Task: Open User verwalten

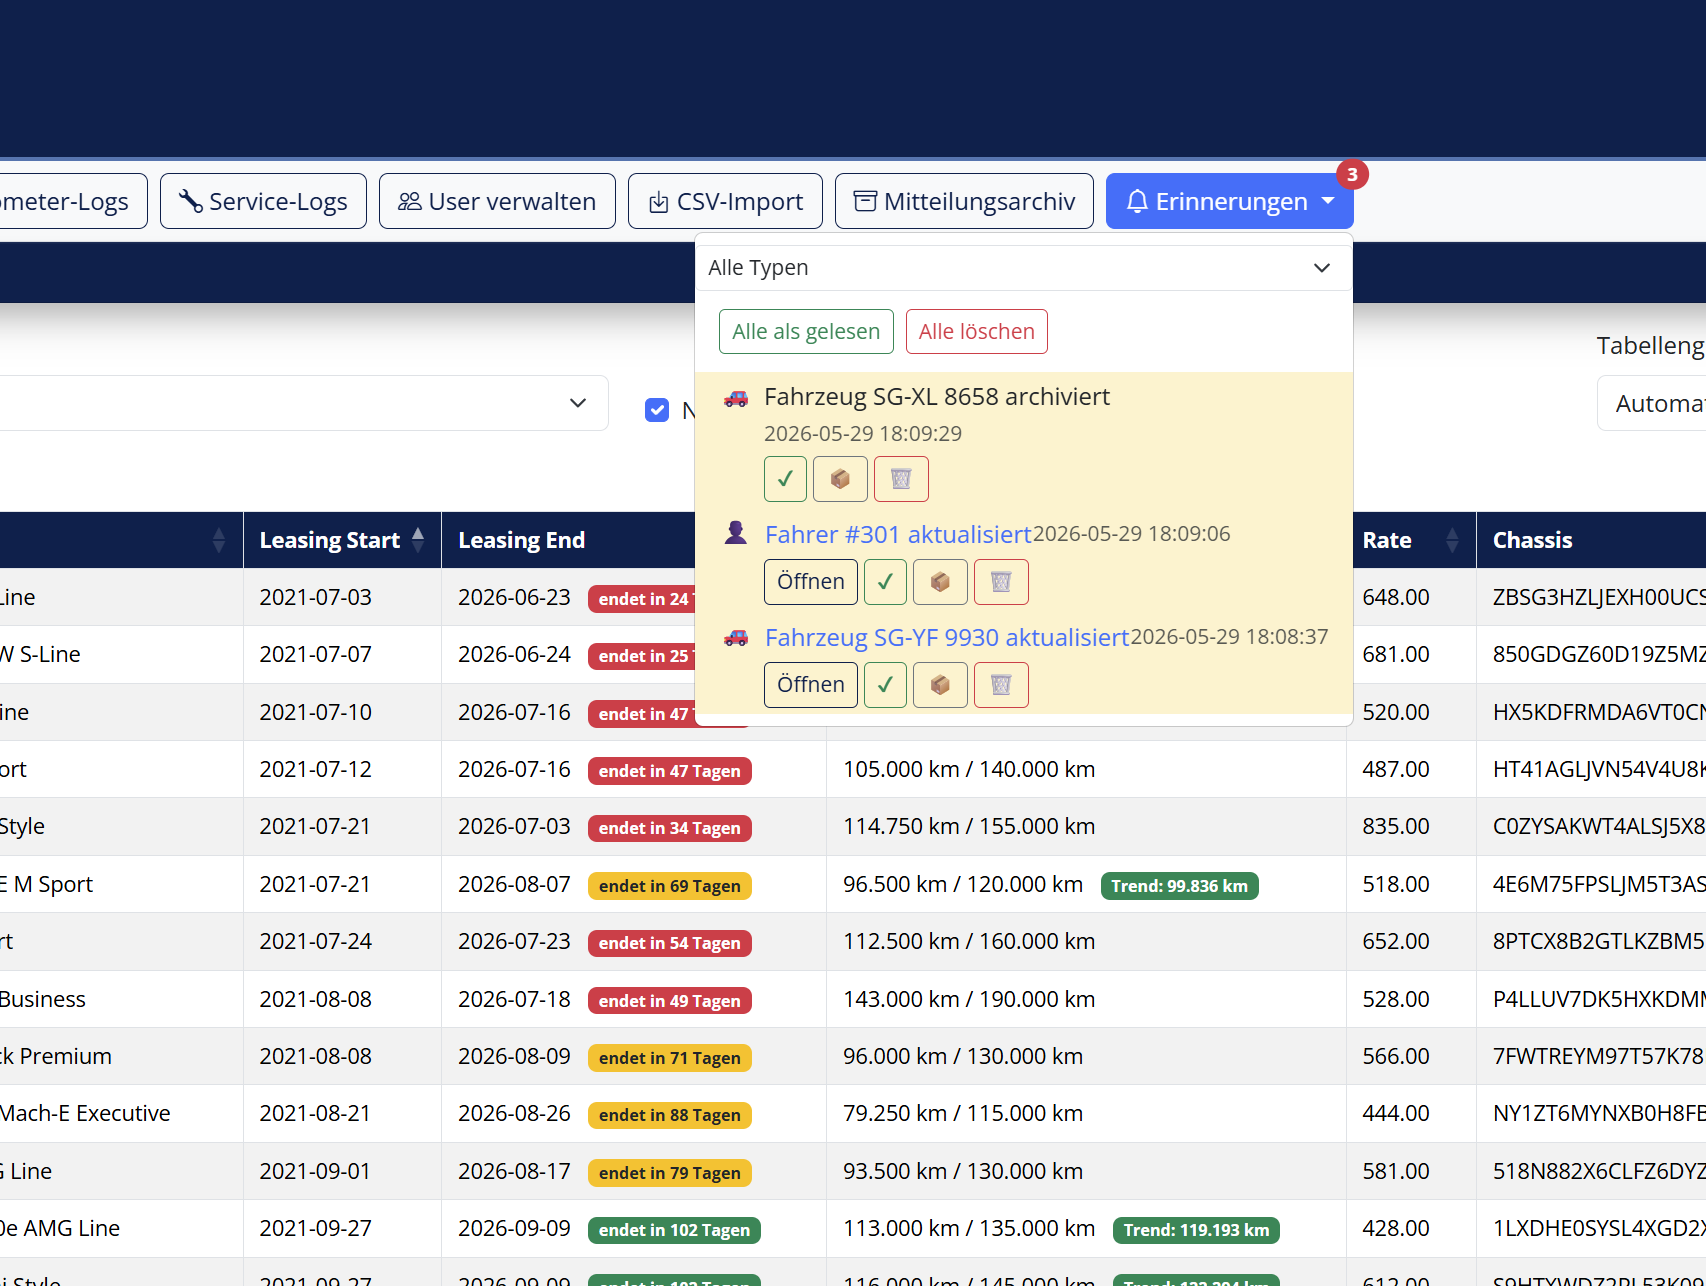Action: click(x=497, y=201)
